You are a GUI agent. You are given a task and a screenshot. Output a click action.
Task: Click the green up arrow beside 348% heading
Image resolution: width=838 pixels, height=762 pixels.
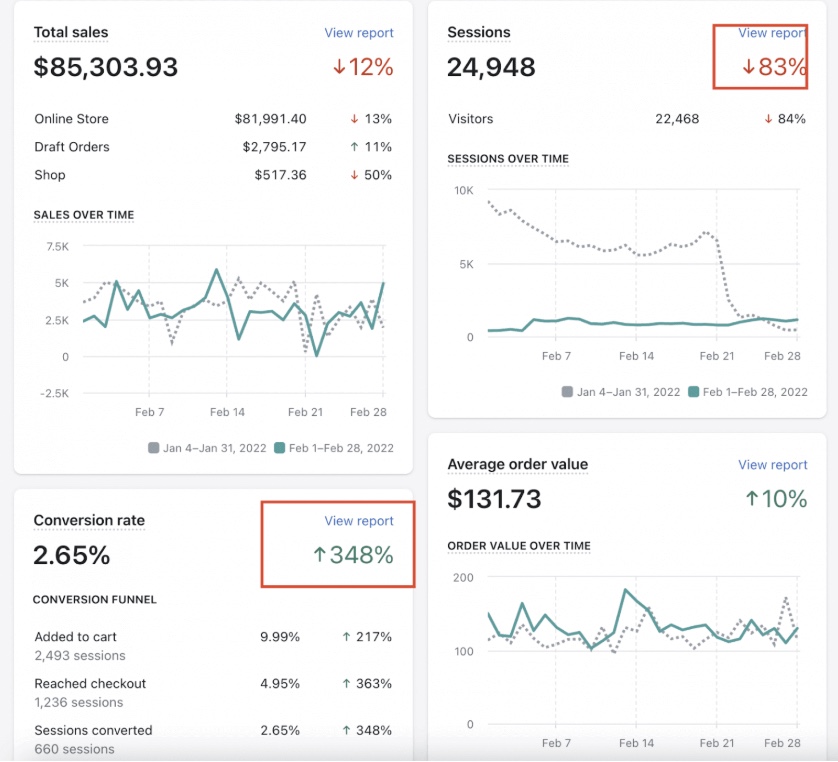tap(320, 555)
